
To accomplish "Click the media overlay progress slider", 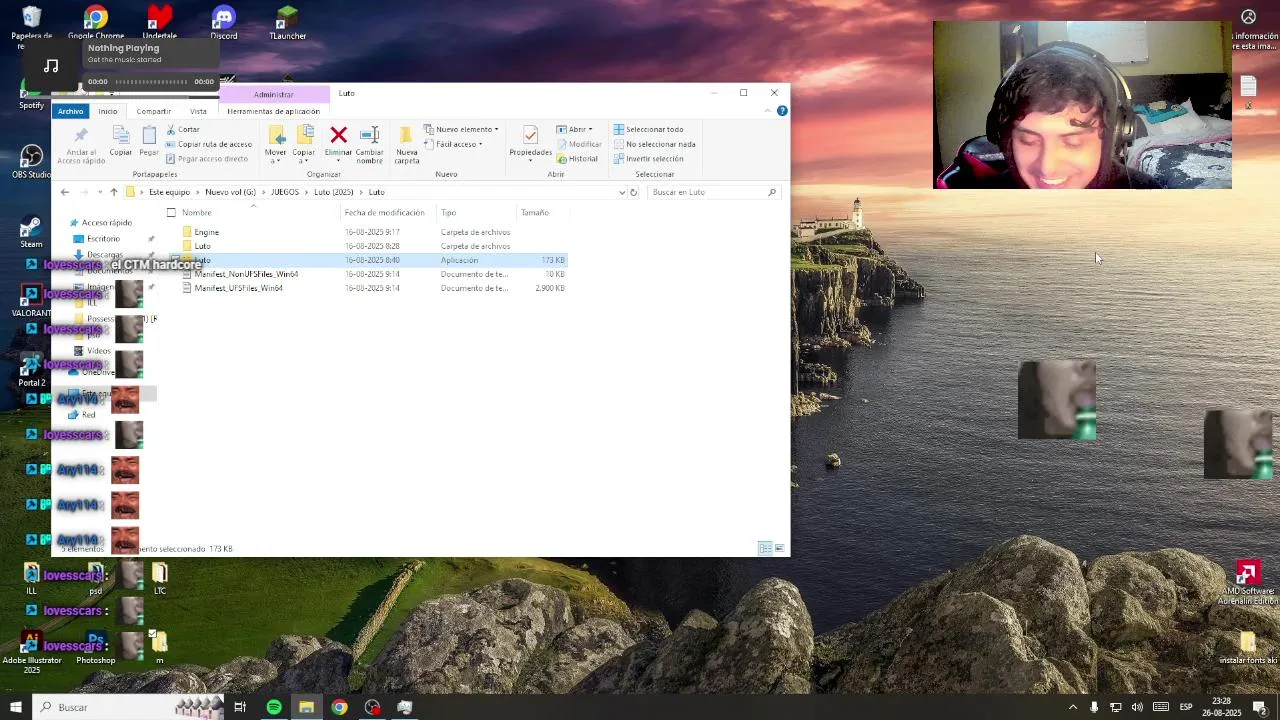I will (150, 82).
